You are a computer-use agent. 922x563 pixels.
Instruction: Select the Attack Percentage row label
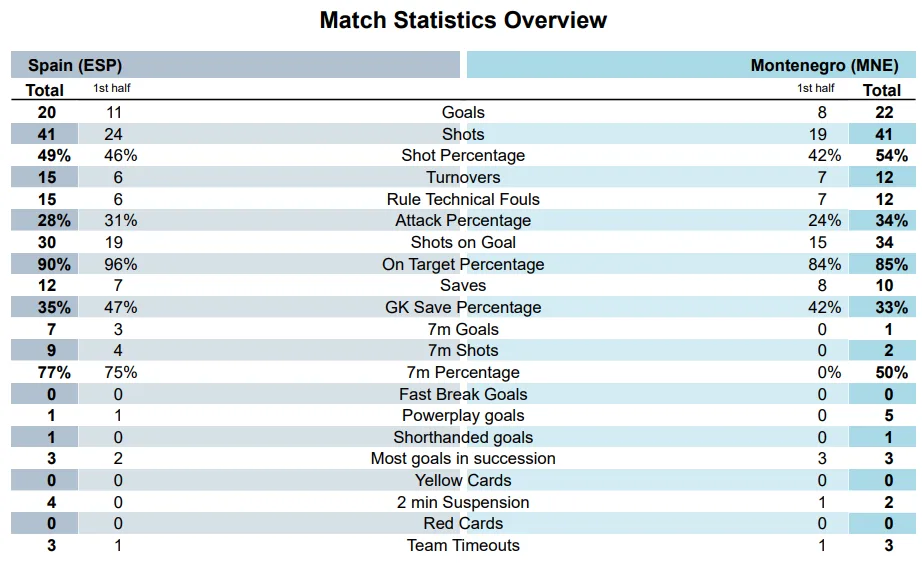pyautogui.click(x=463, y=221)
